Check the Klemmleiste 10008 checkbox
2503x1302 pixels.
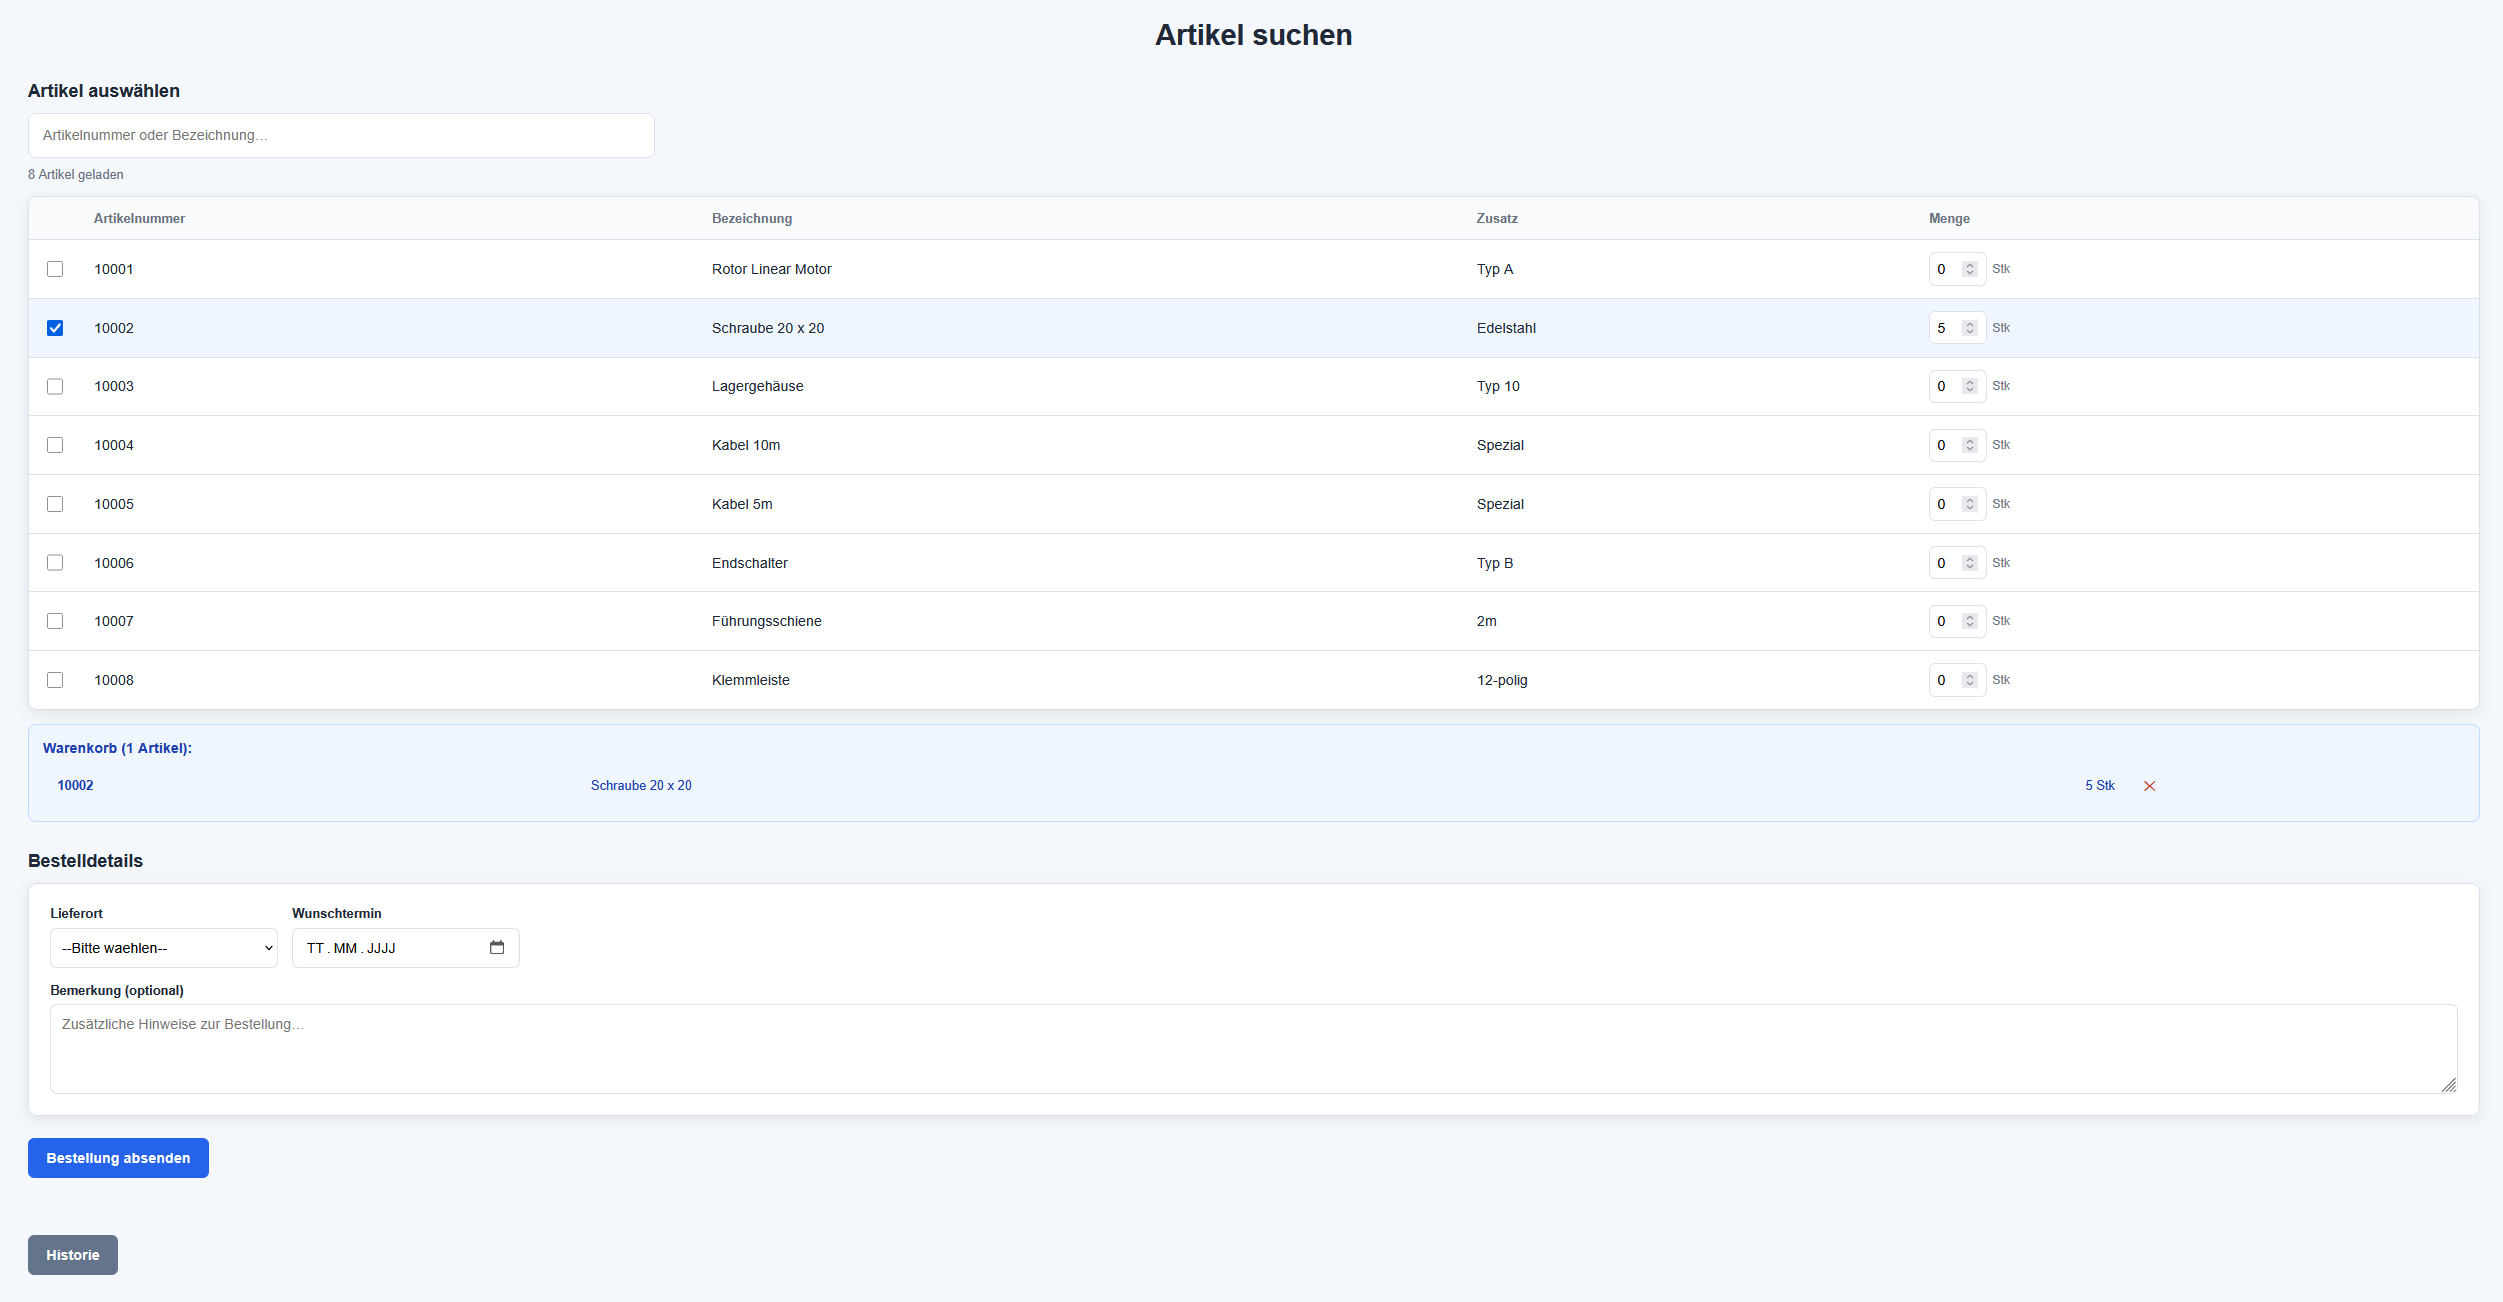(55, 680)
